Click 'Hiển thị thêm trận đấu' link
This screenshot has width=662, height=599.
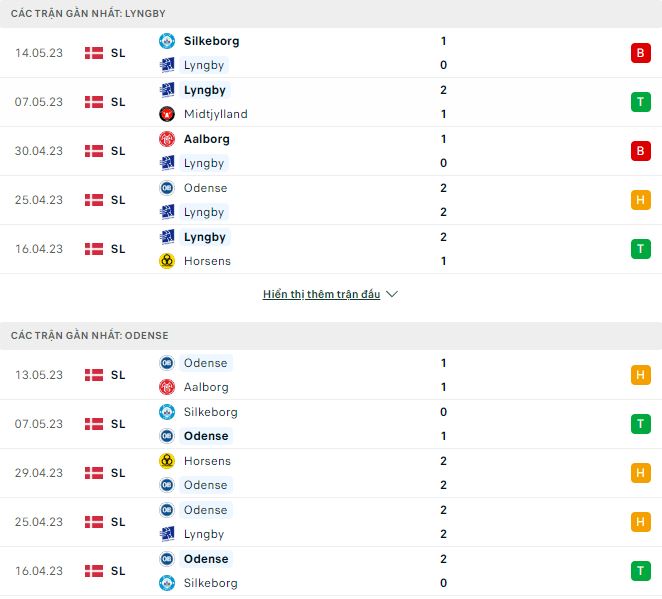coord(321,295)
